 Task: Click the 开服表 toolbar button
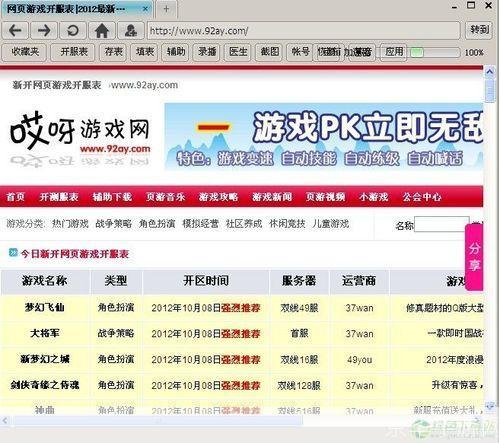(74, 52)
